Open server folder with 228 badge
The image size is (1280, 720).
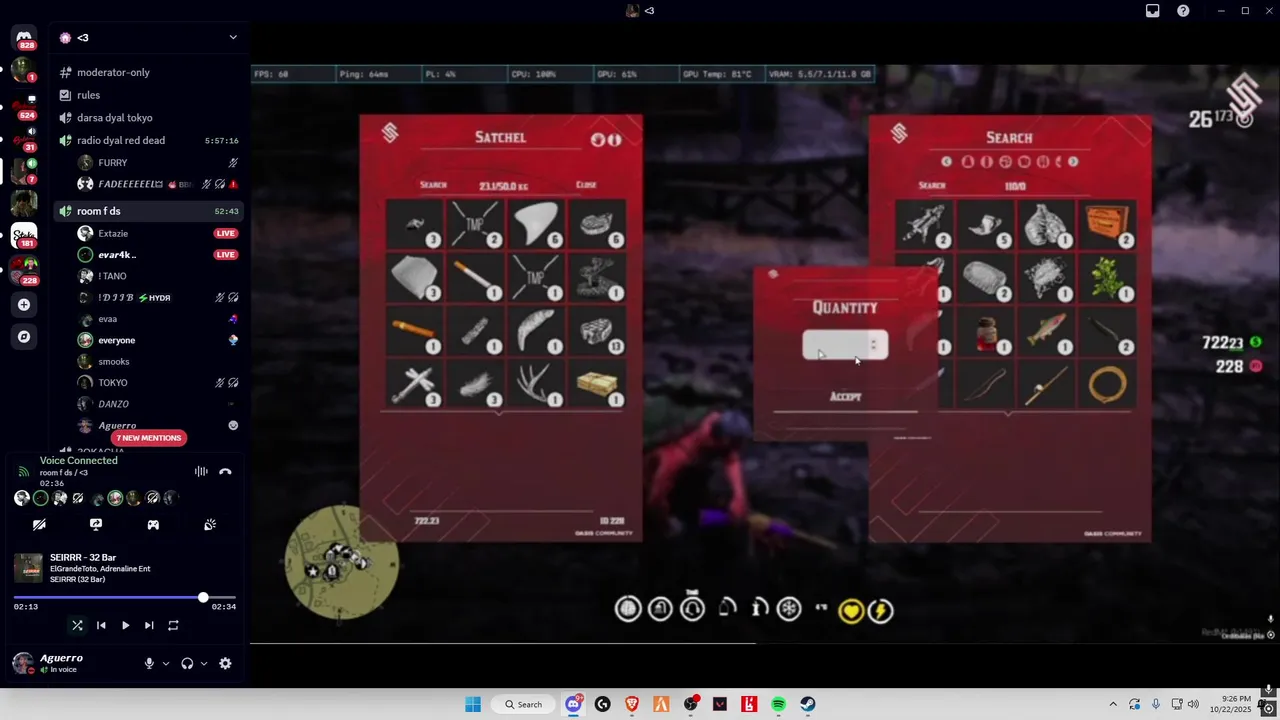[24, 270]
